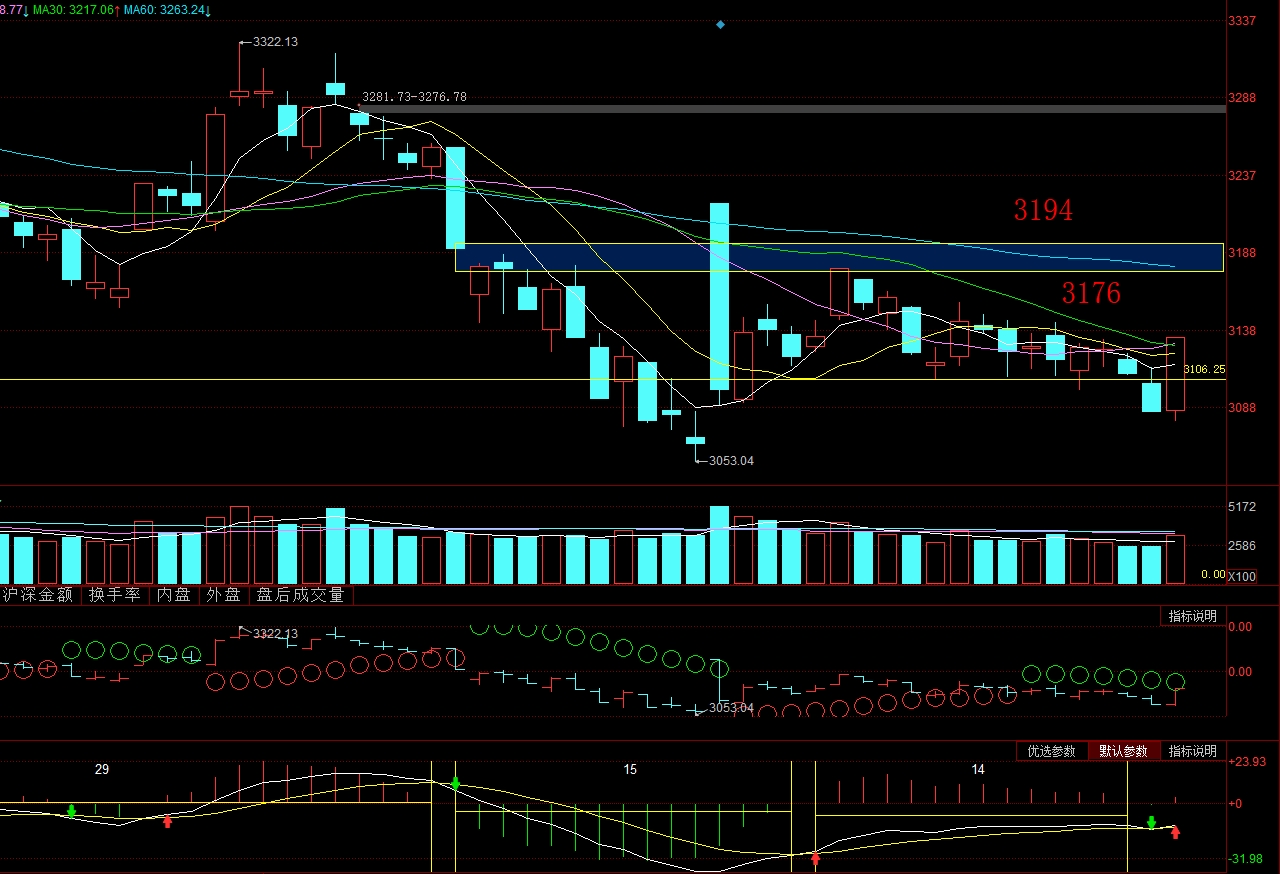This screenshot has height=874, width=1280.
Task: Click the green down arrow nearest date 29
Action: click(71, 811)
